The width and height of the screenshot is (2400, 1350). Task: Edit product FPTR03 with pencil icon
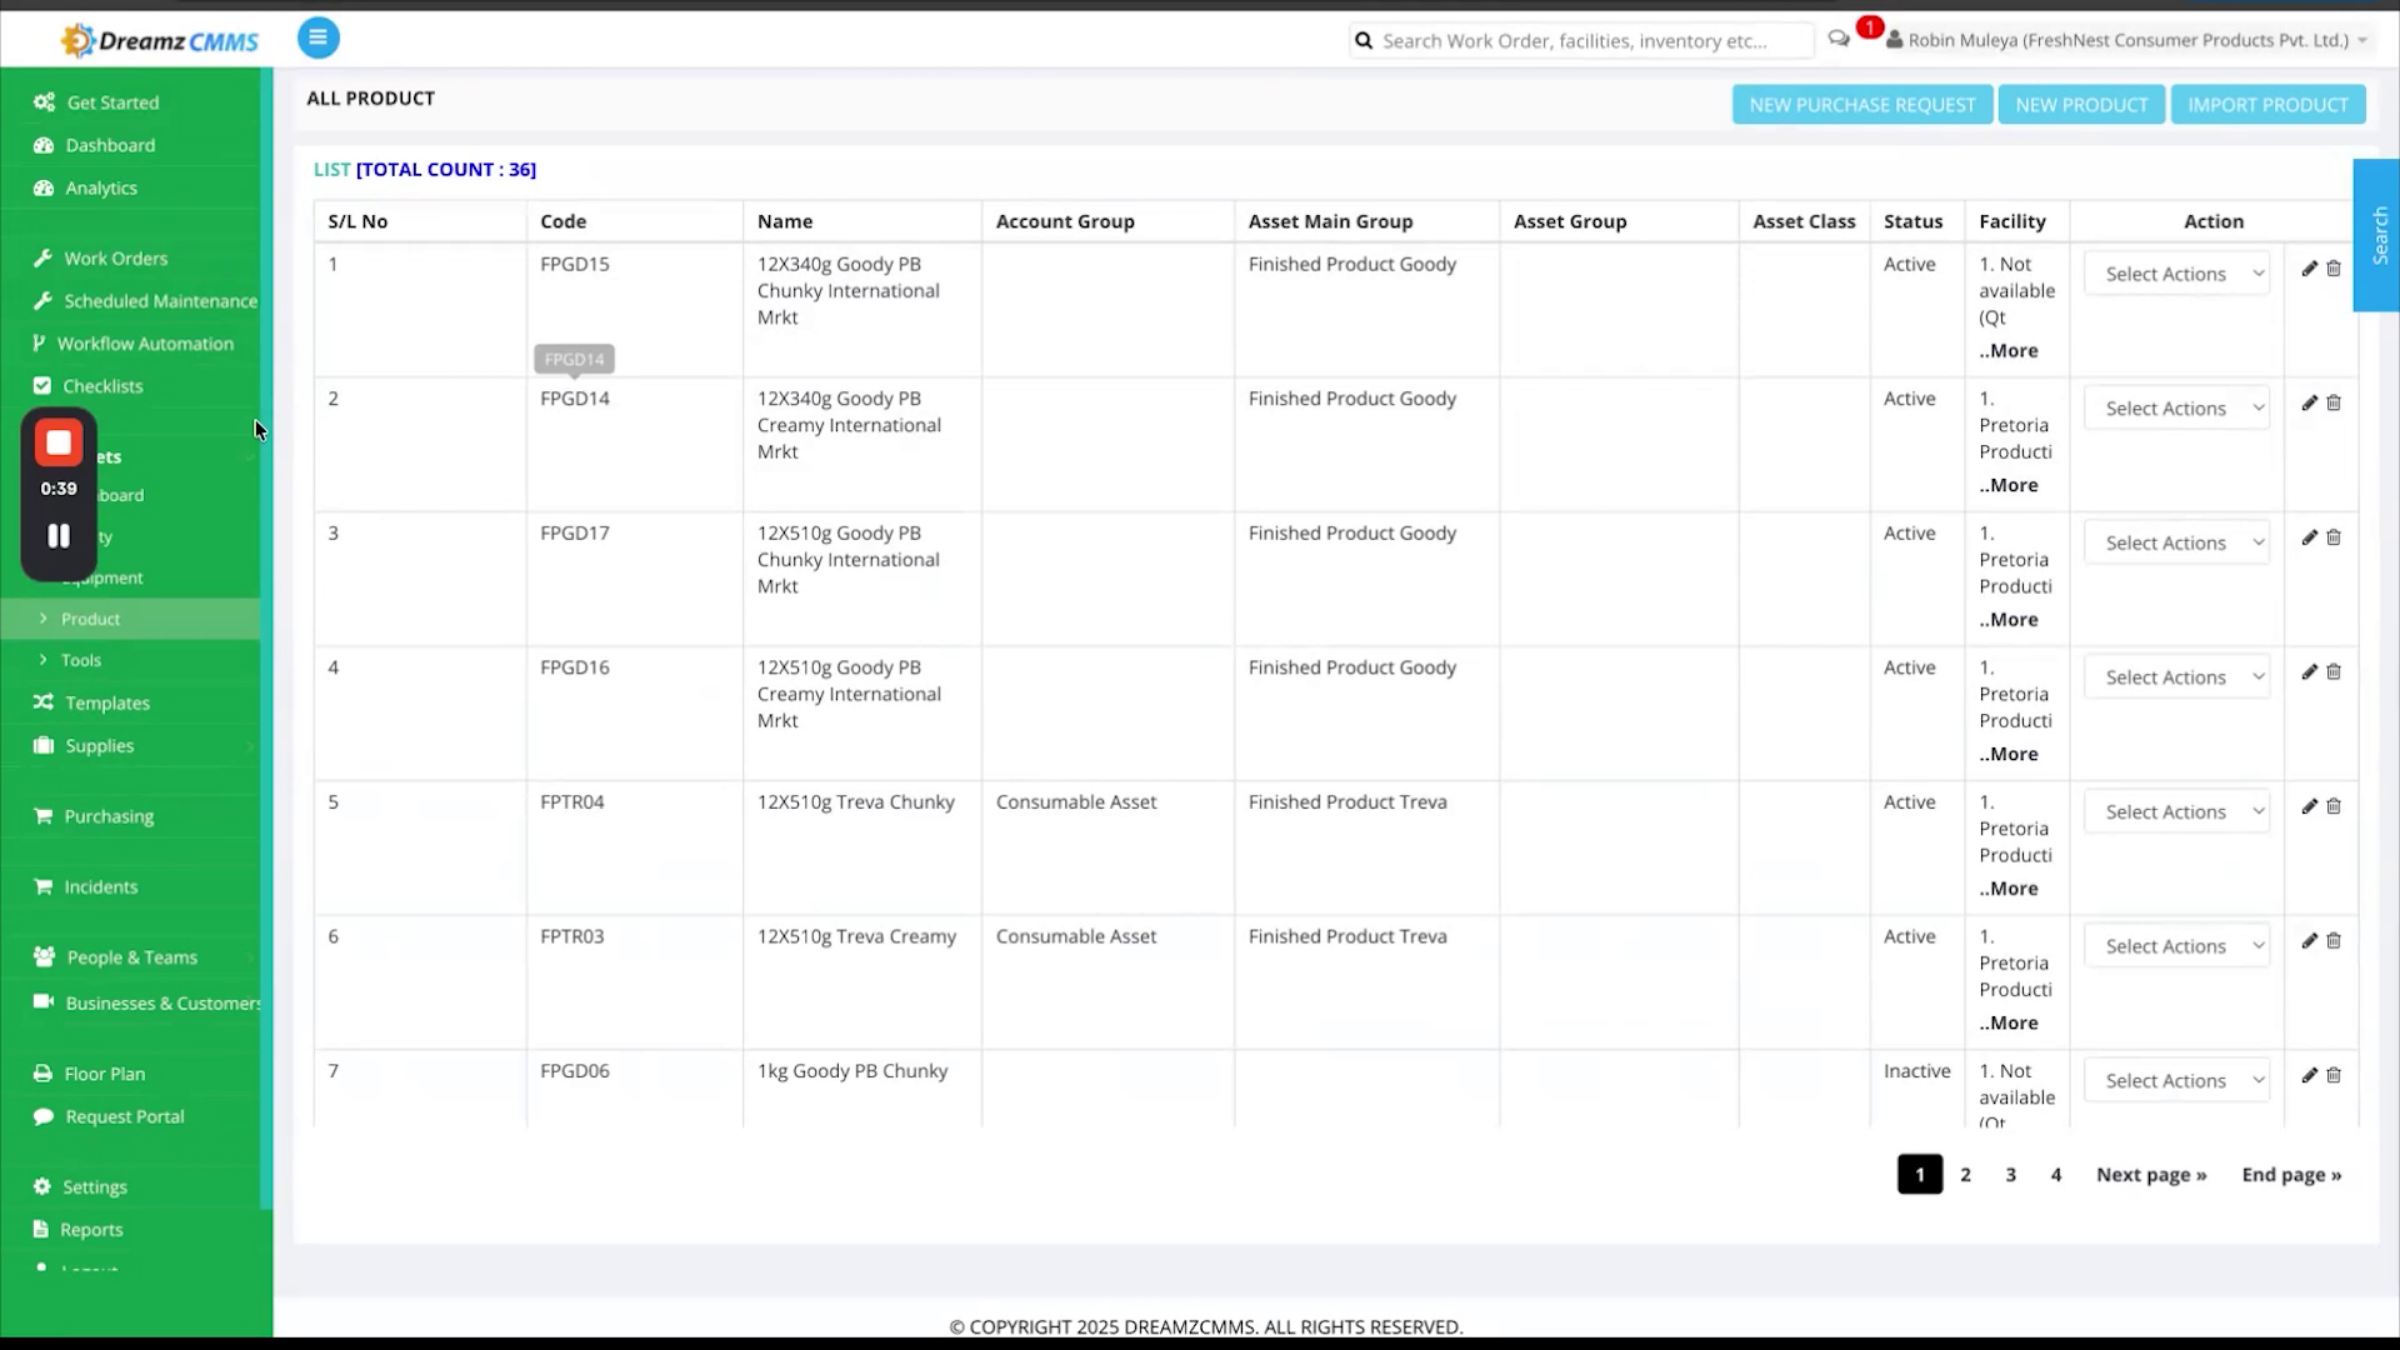pyautogui.click(x=2309, y=941)
